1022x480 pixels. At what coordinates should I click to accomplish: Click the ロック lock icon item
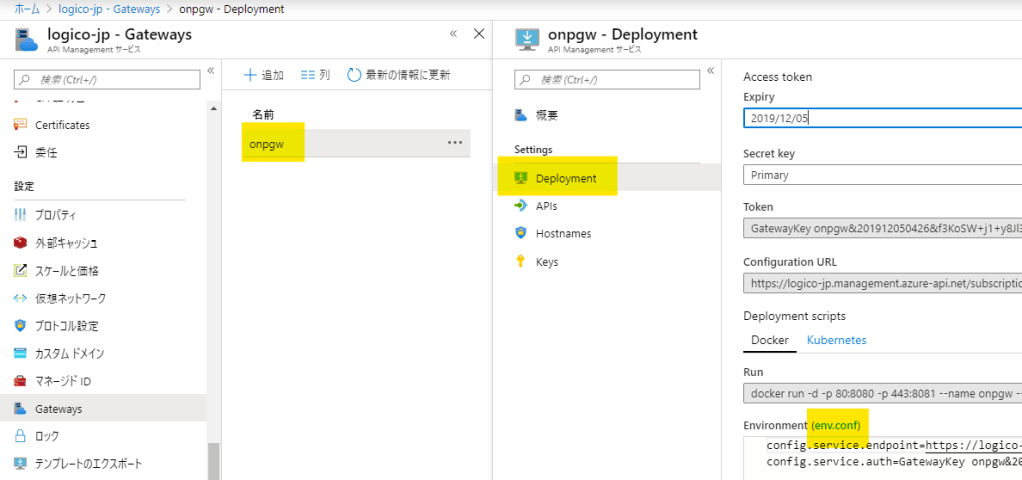[20, 436]
